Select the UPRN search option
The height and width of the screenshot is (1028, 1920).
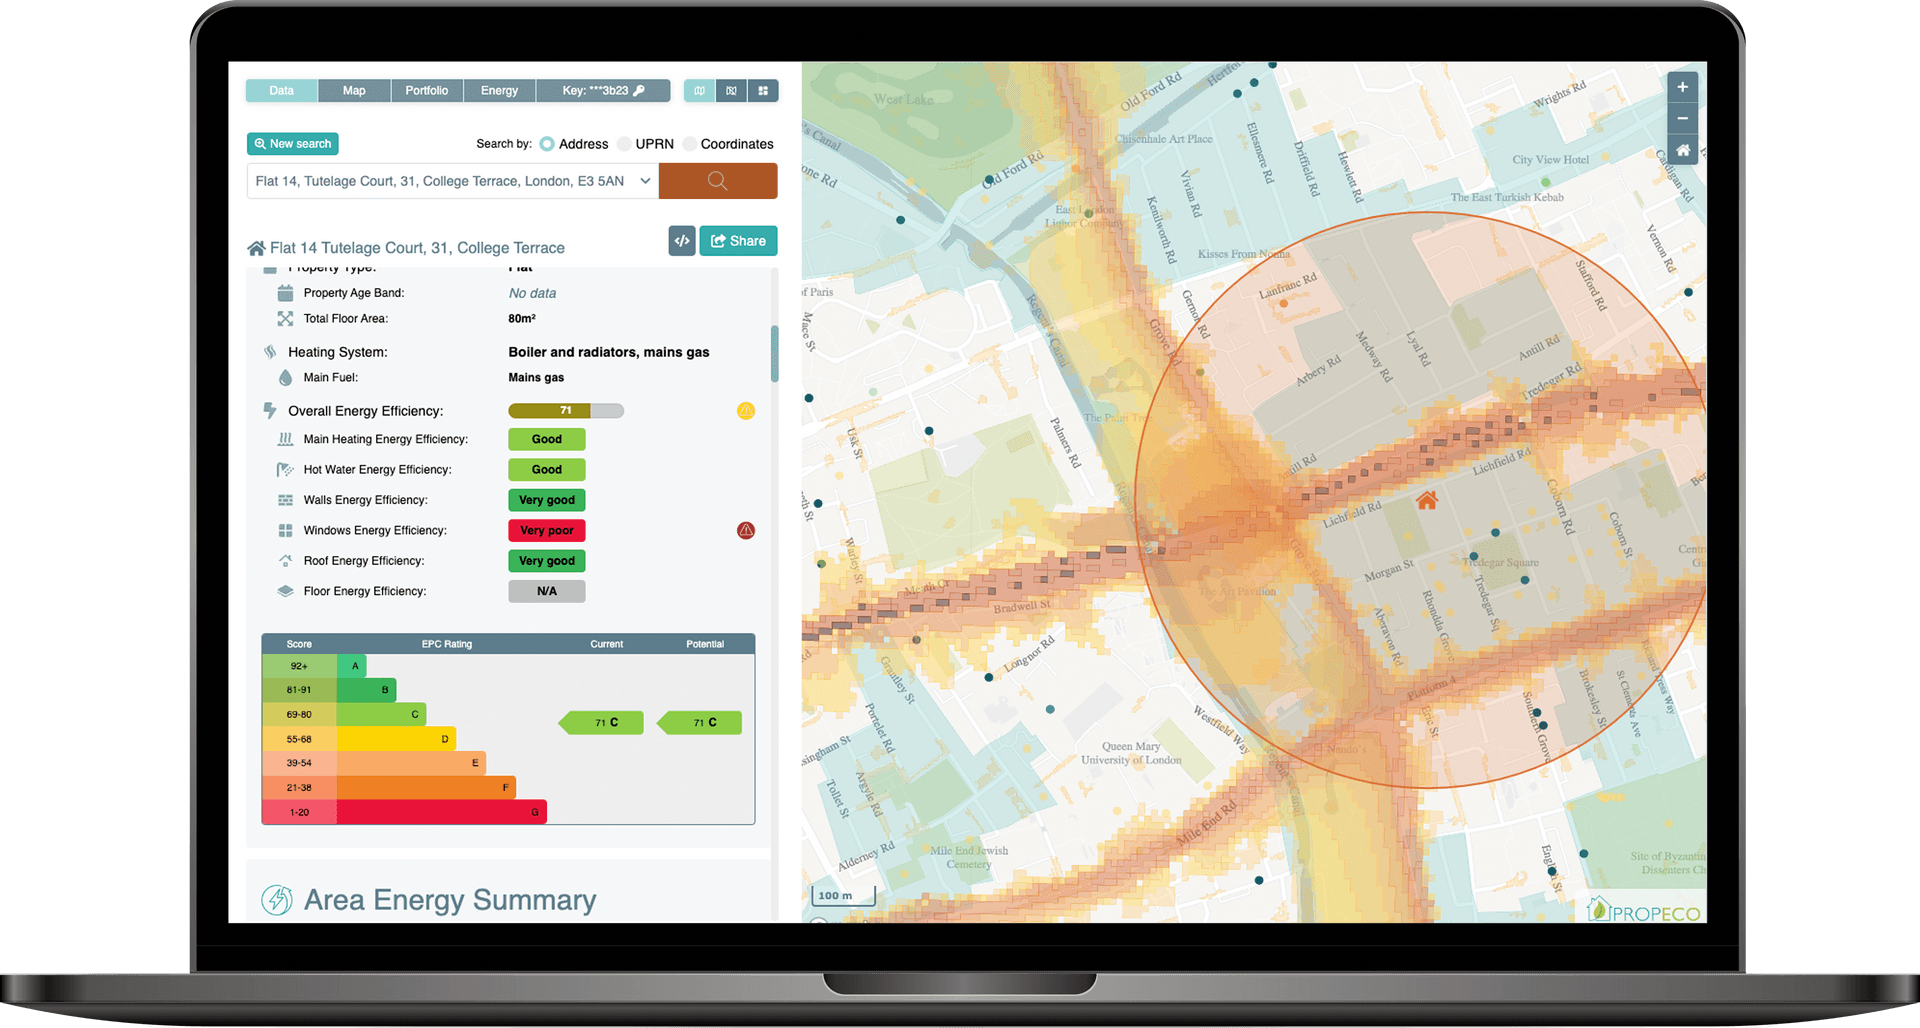click(625, 144)
